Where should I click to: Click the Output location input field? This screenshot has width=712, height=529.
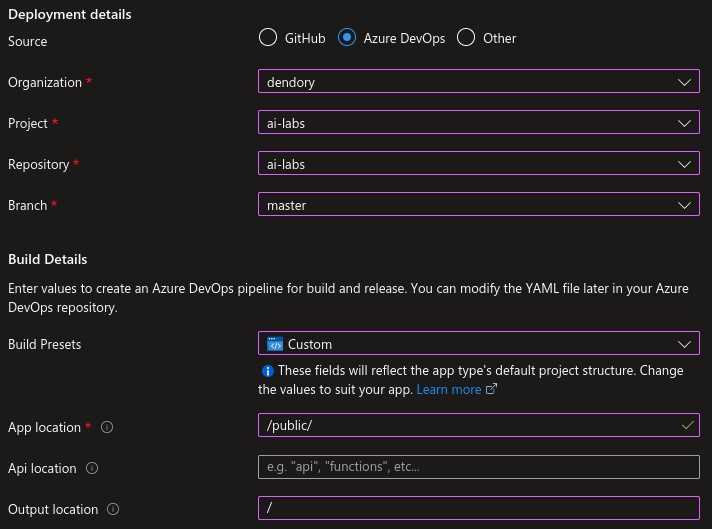[479, 508]
